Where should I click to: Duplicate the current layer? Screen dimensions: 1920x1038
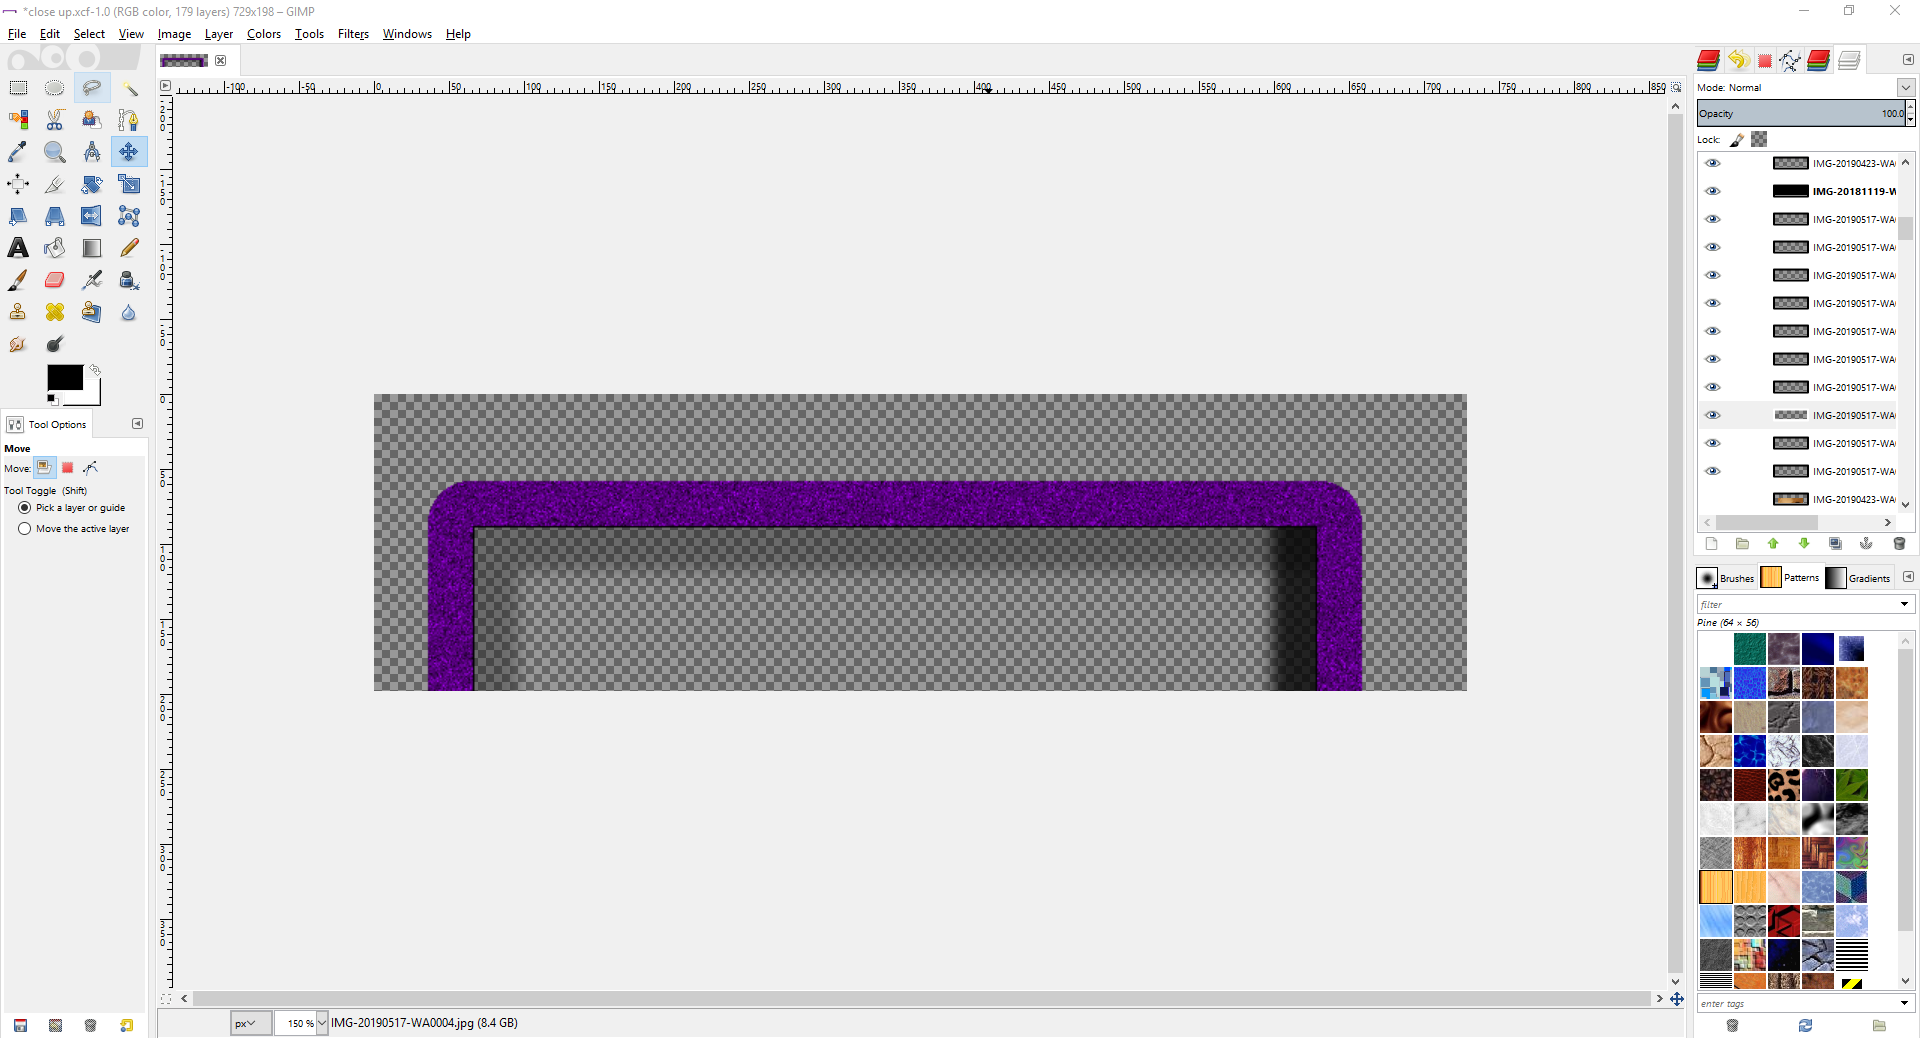click(1835, 544)
